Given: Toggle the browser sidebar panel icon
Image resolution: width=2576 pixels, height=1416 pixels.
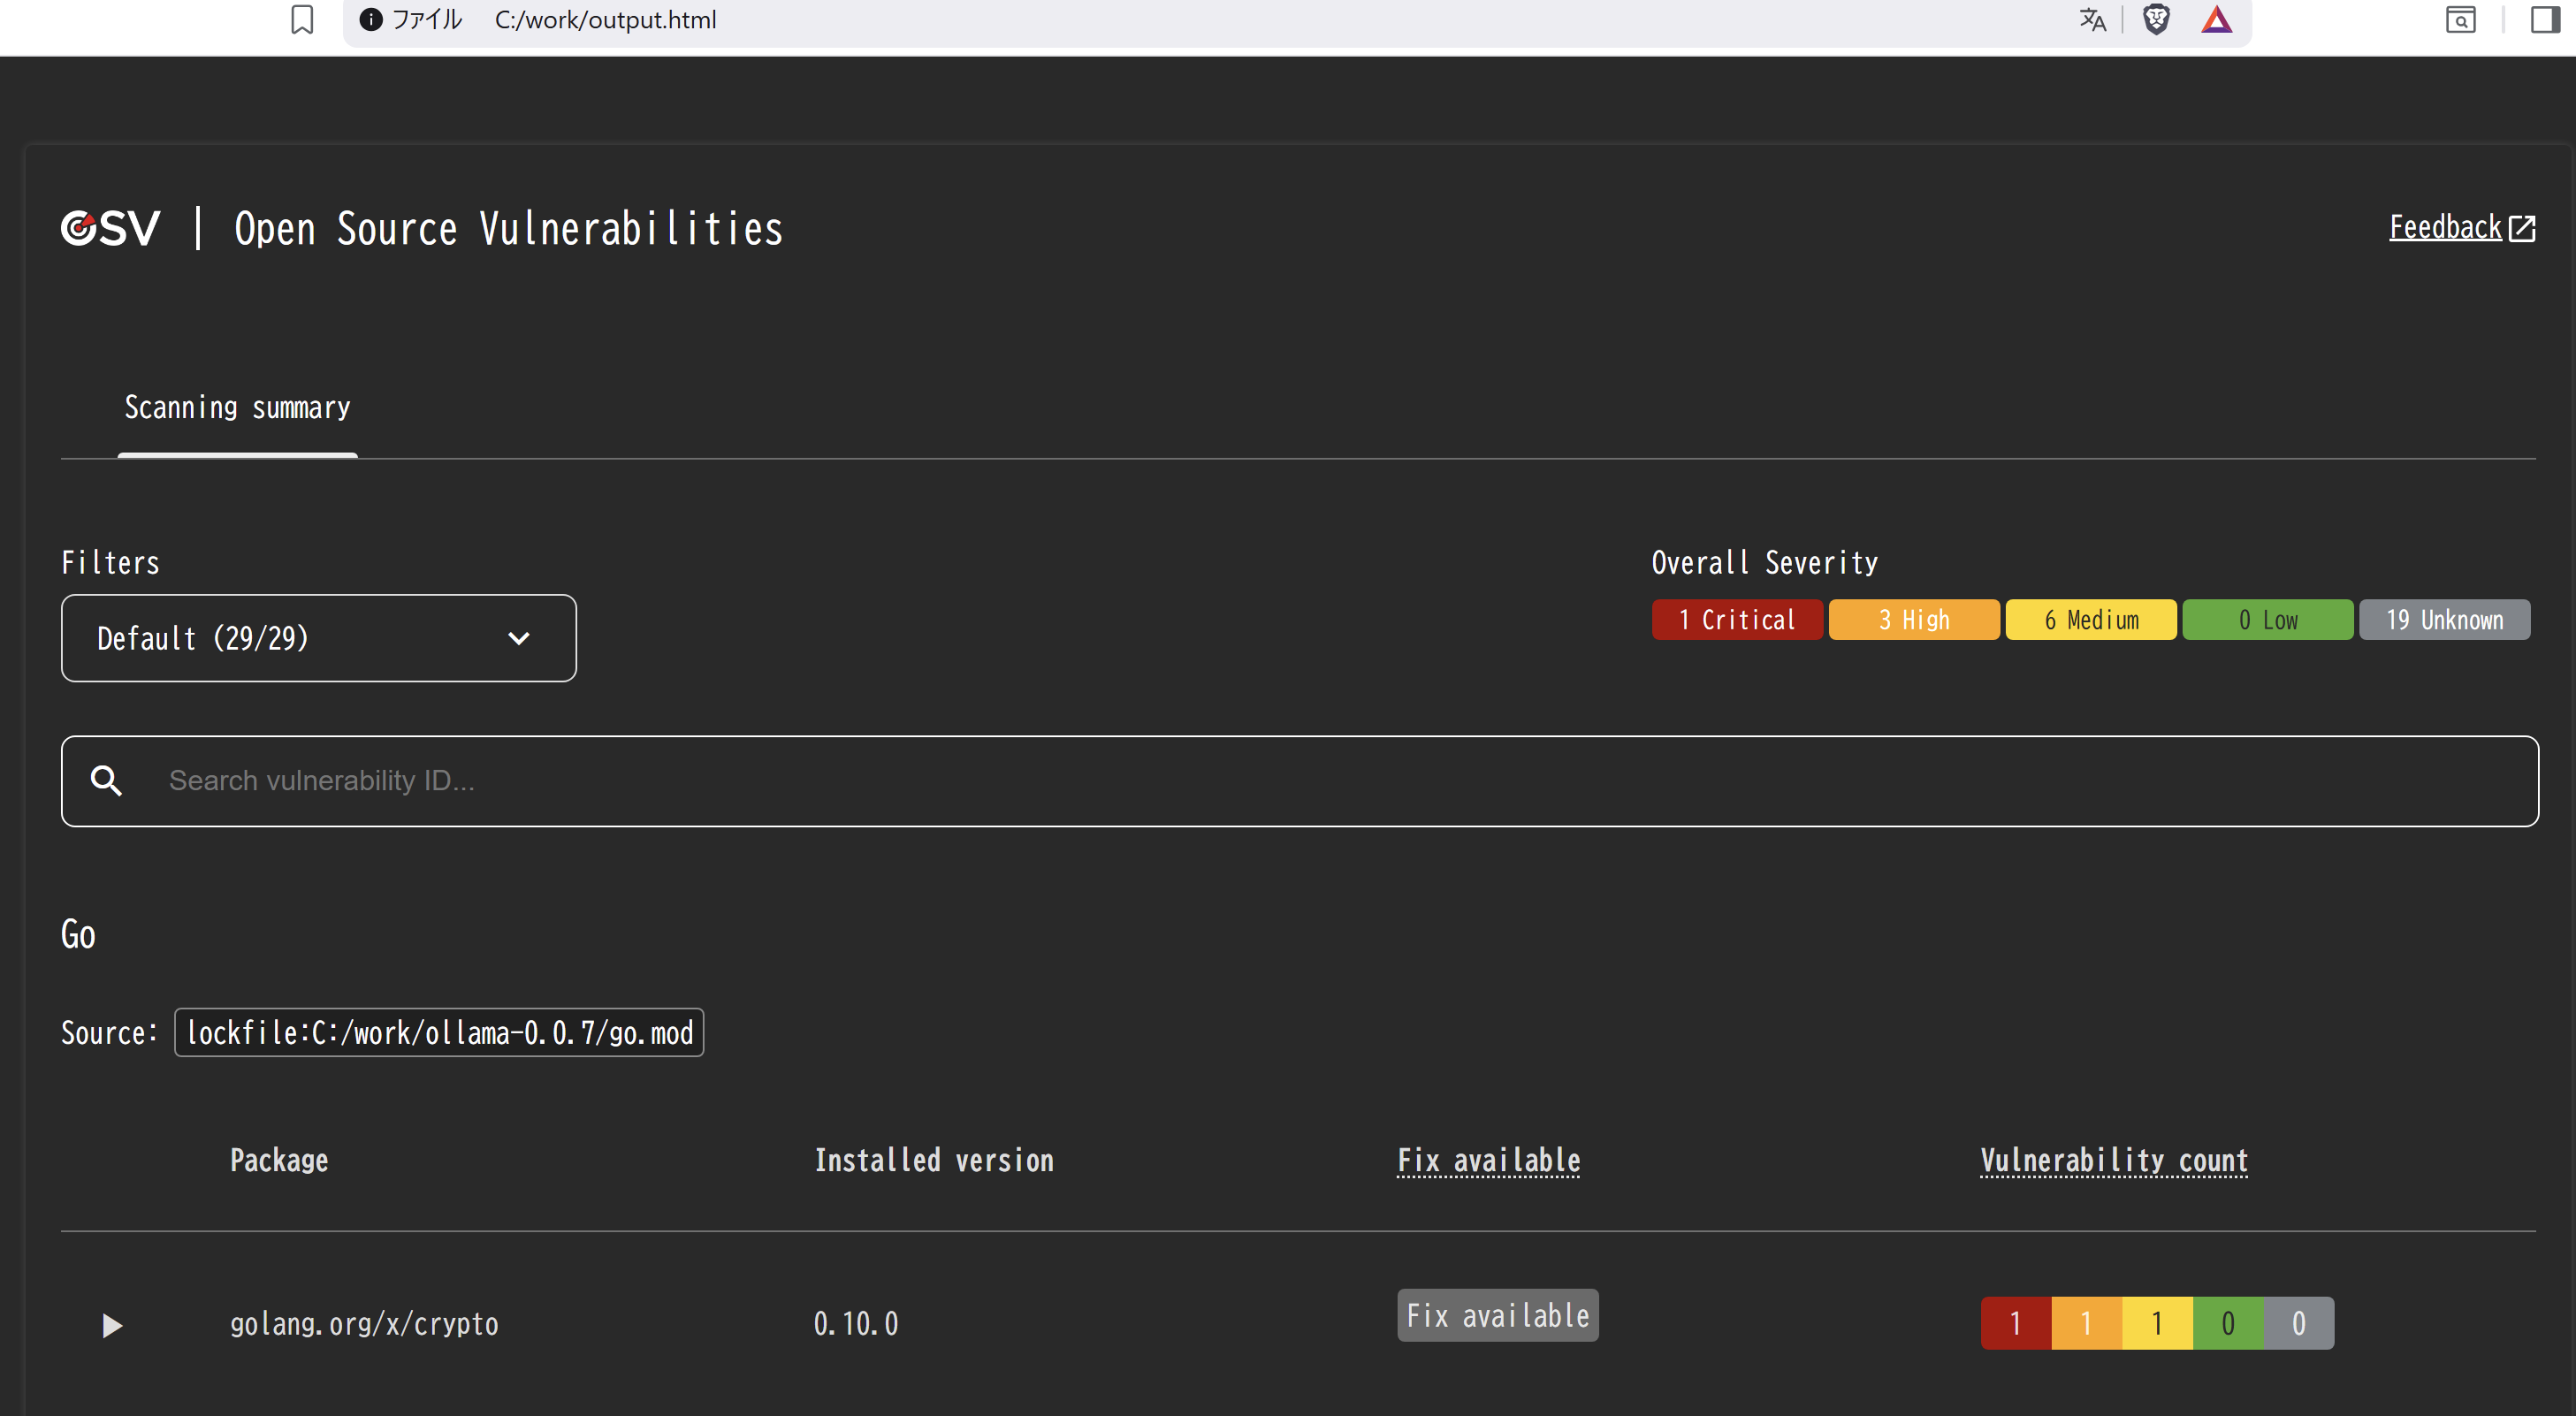Looking at the screenshot, I should pyautogui.click(x=2545, y=20).
